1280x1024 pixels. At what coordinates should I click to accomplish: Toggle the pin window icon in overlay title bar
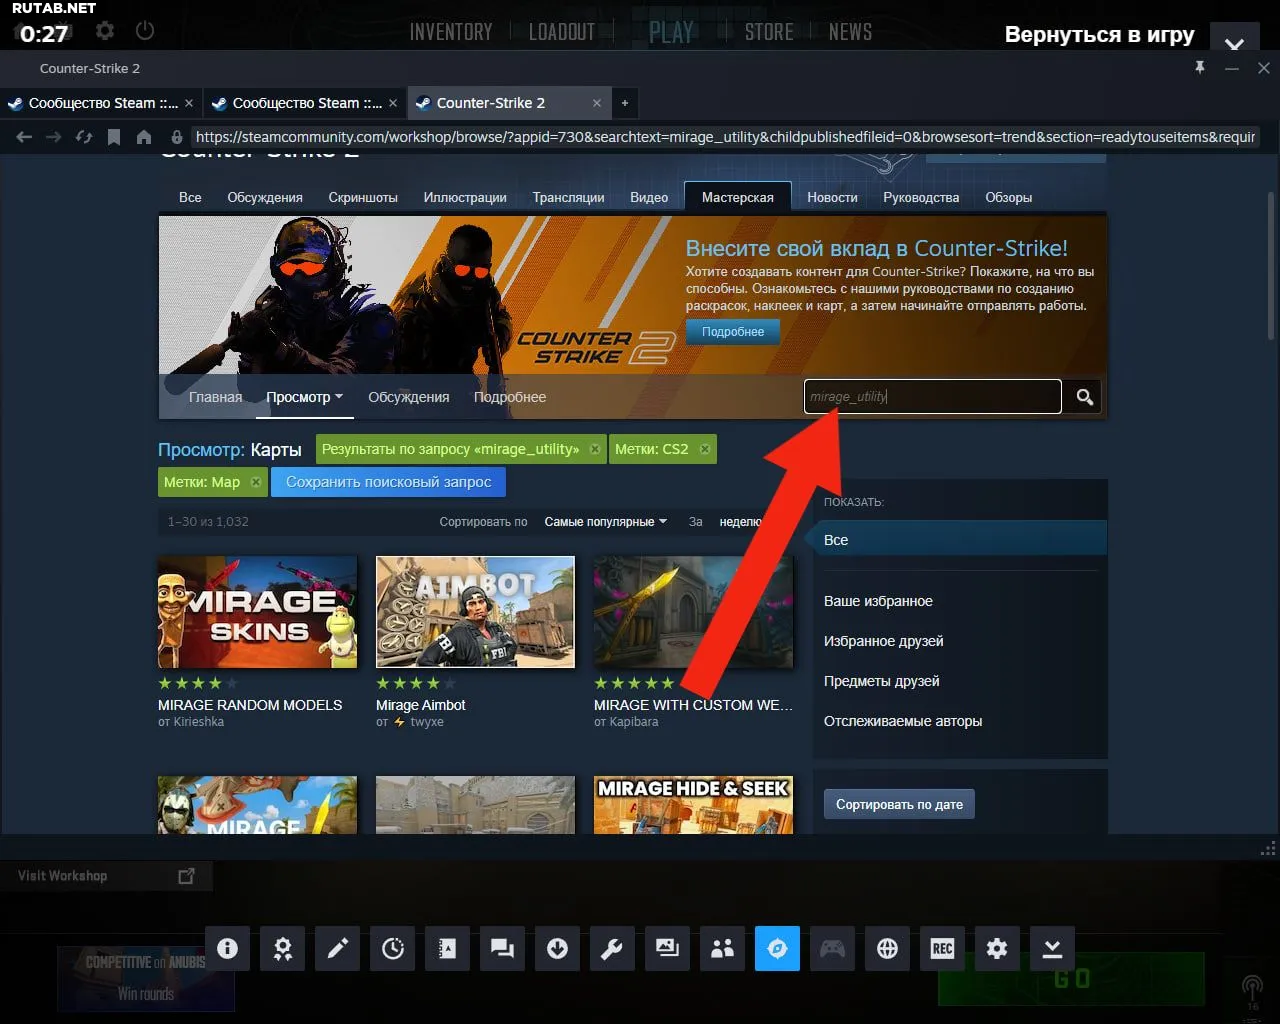click(1200, 68)
